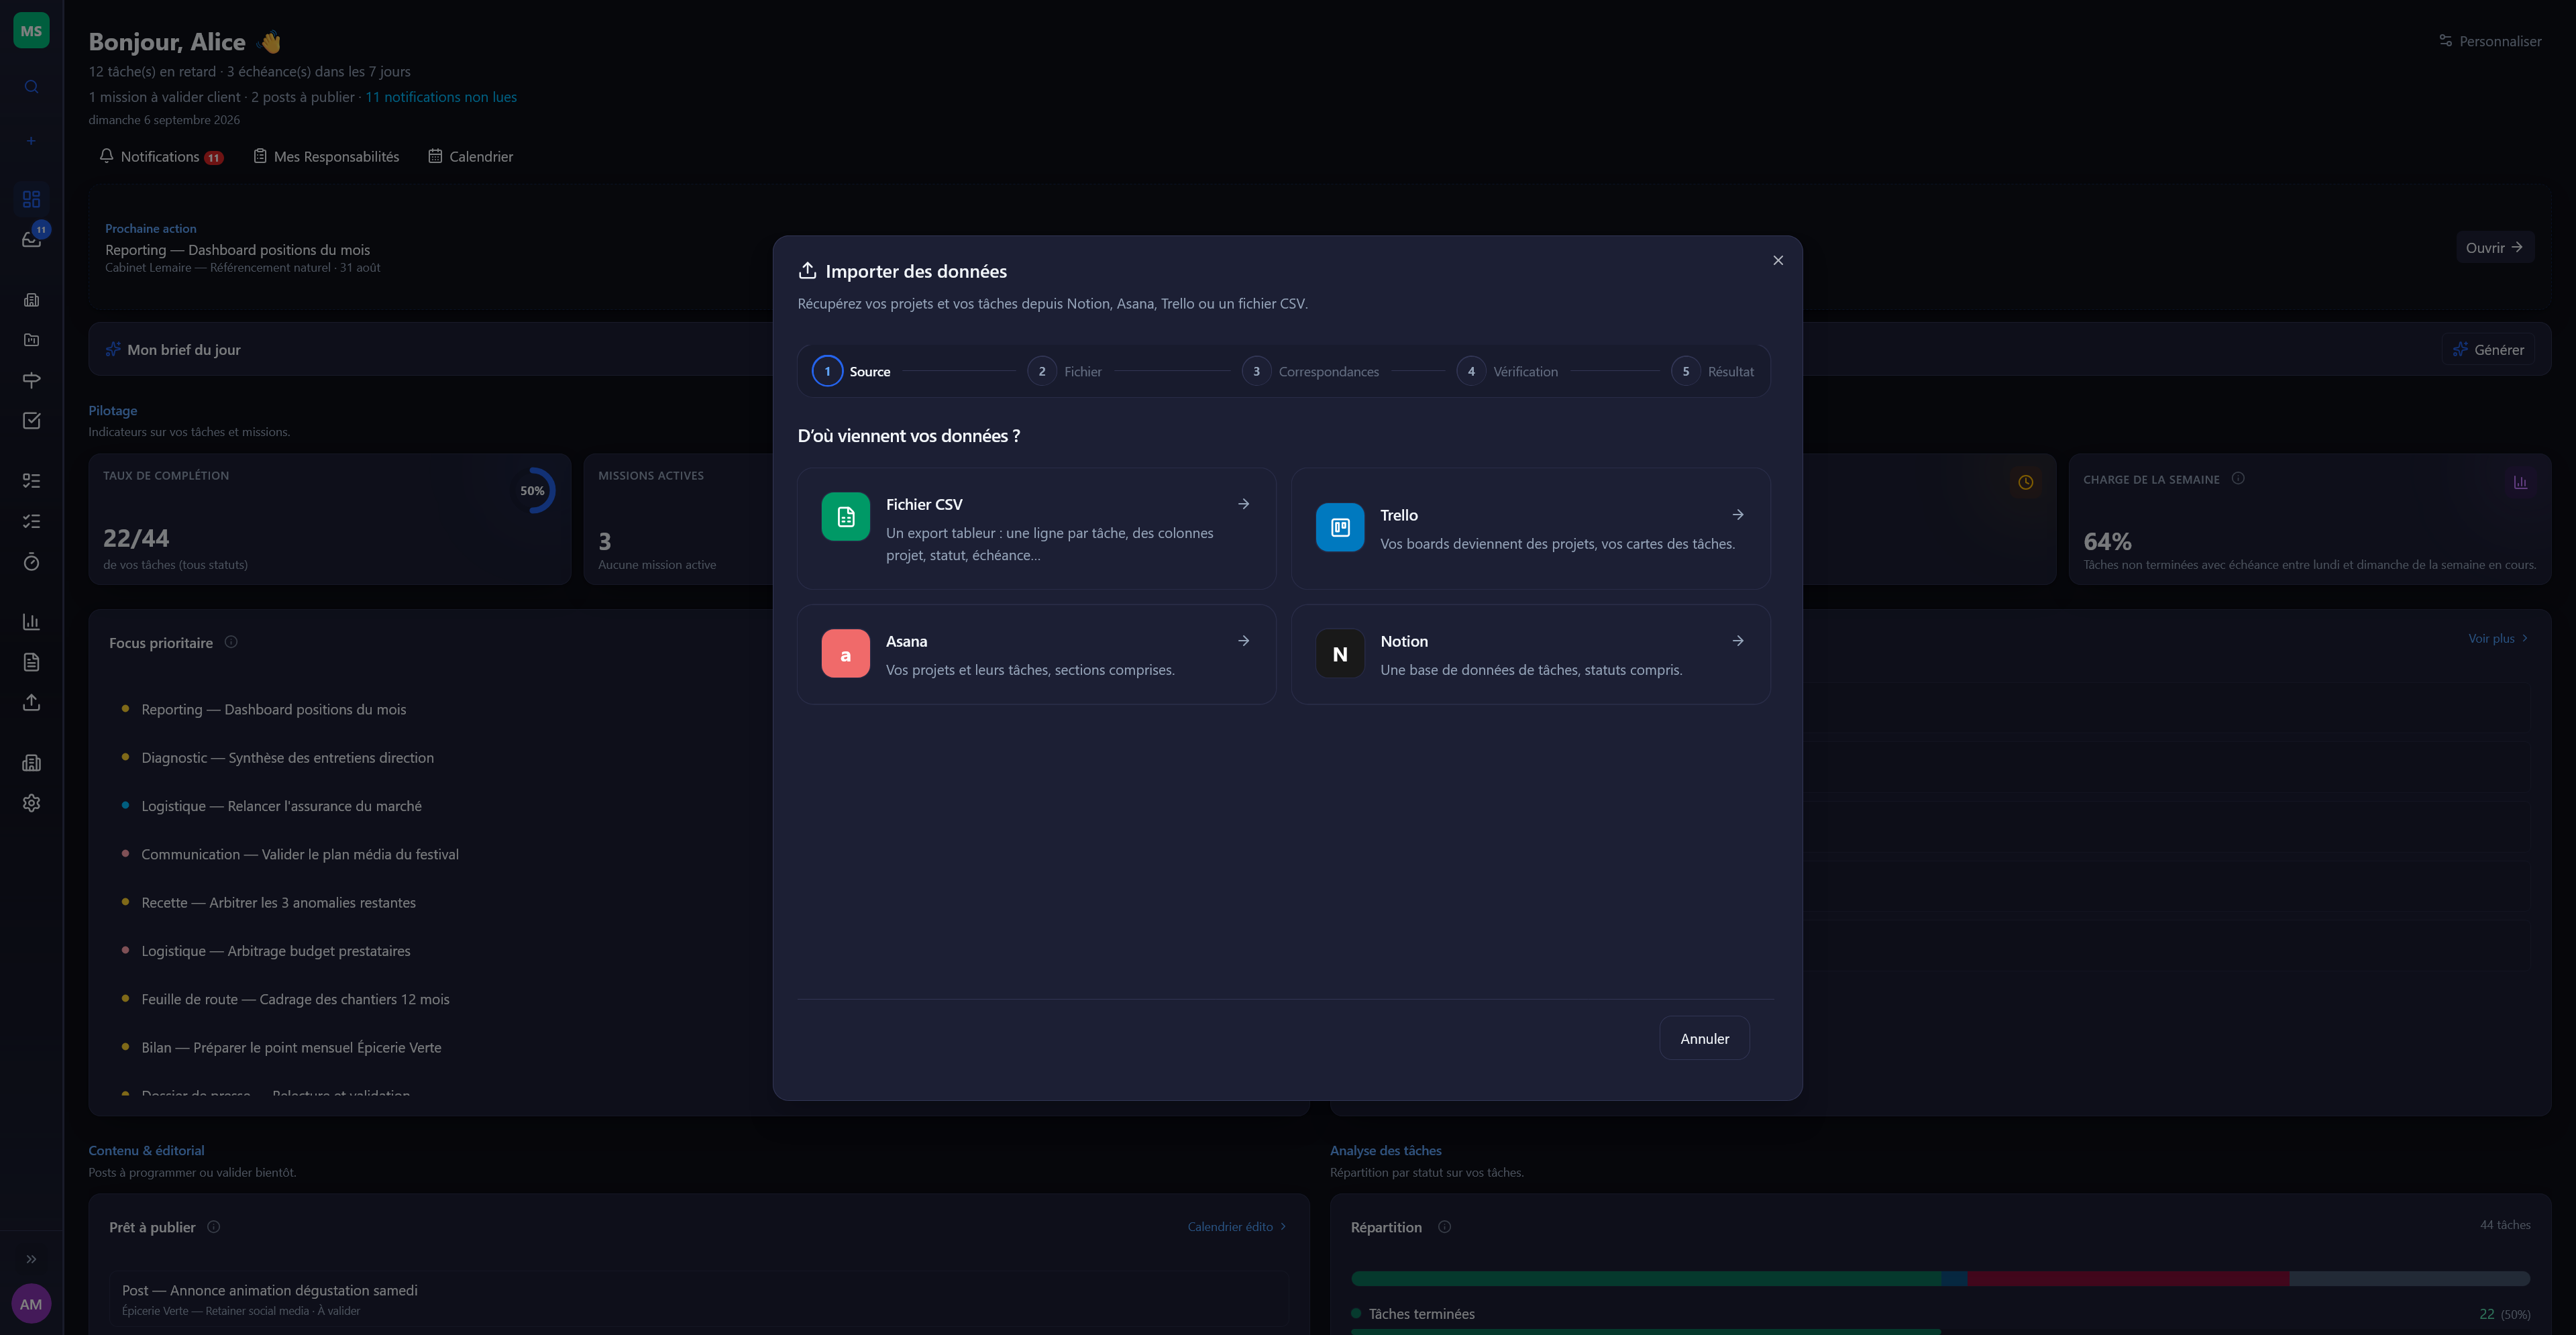Click the green MS workspace logo
Viewport: 2576px width, 1335px height.
pos(31,31)
